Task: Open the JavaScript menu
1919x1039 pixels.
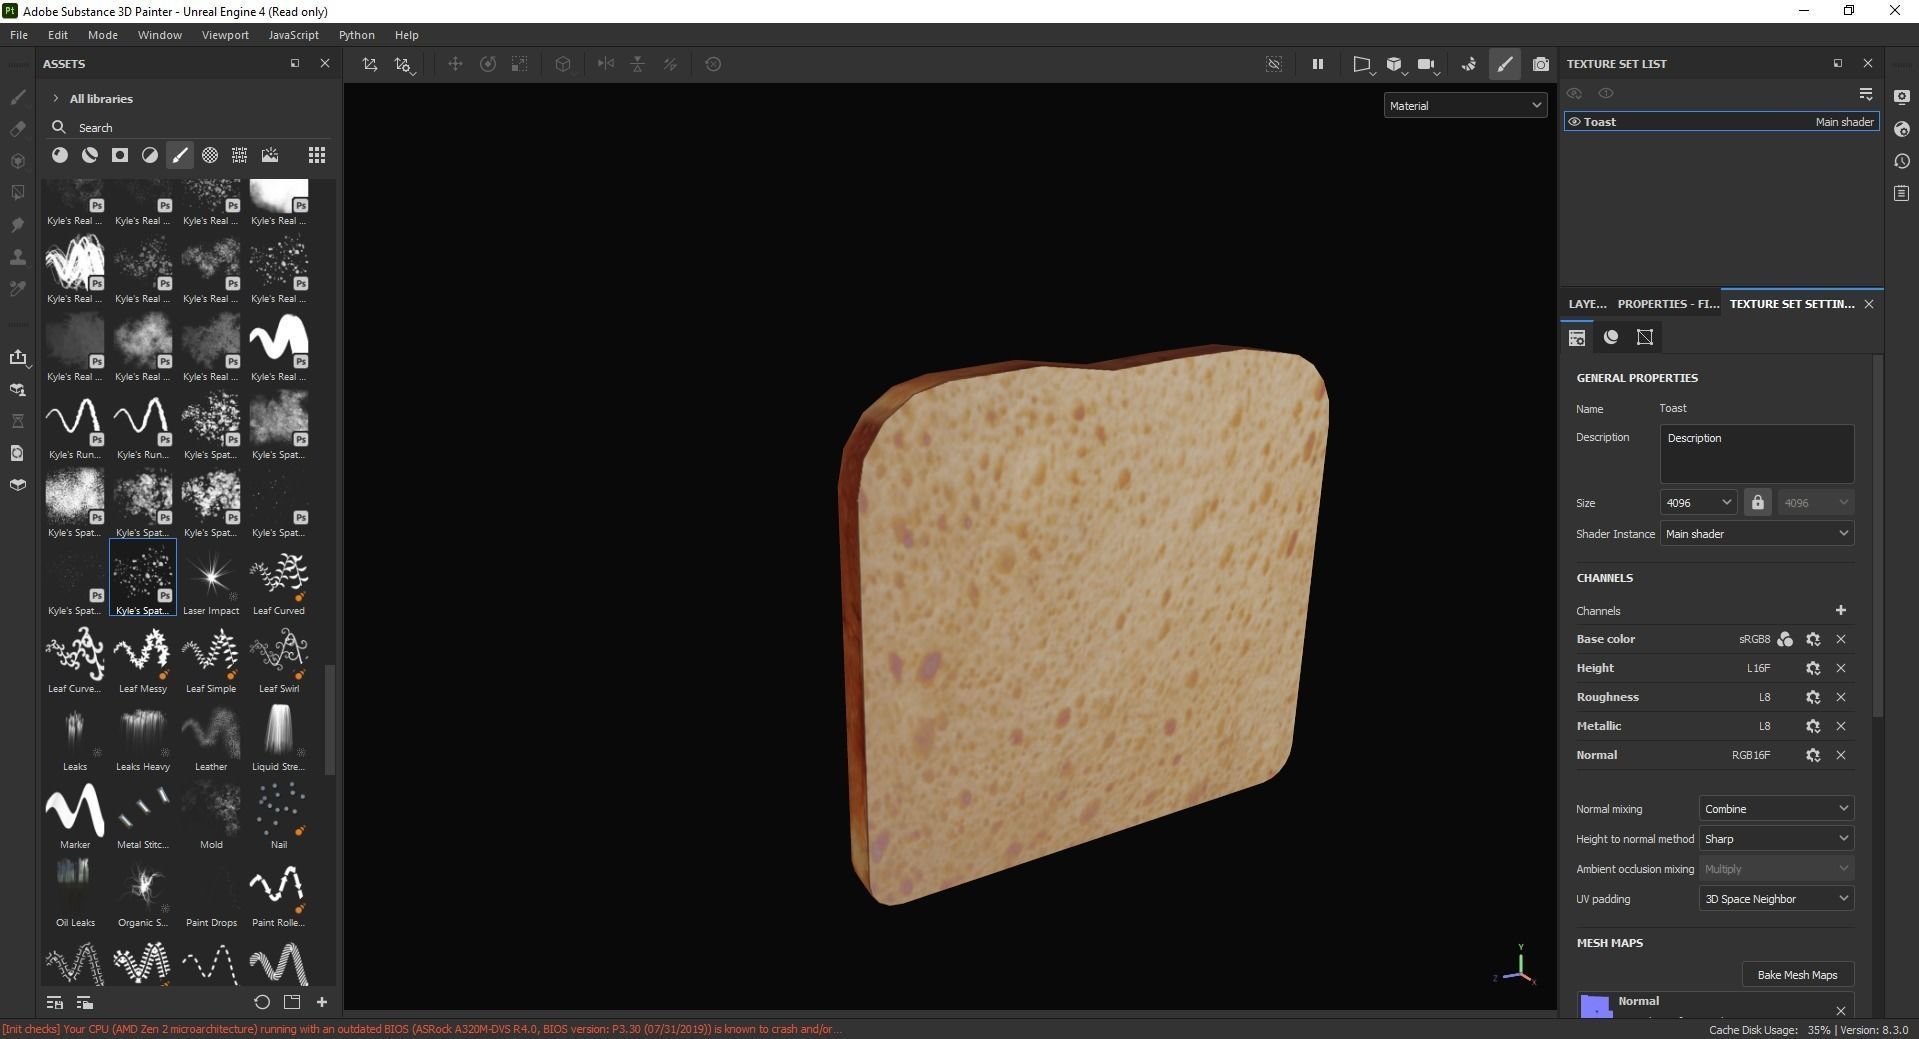Action: (292, 35)
